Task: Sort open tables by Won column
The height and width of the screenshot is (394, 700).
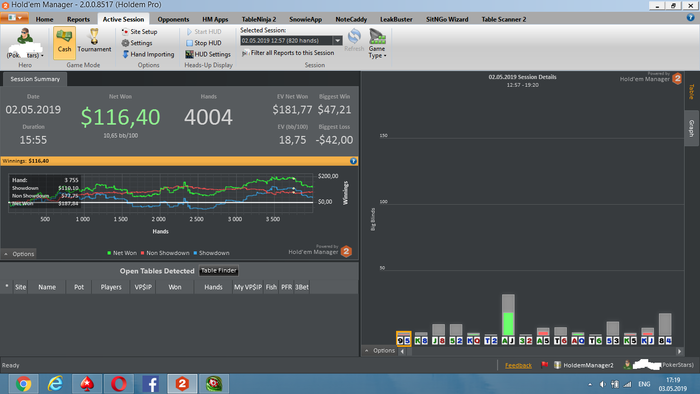Action: click(175, 287)
